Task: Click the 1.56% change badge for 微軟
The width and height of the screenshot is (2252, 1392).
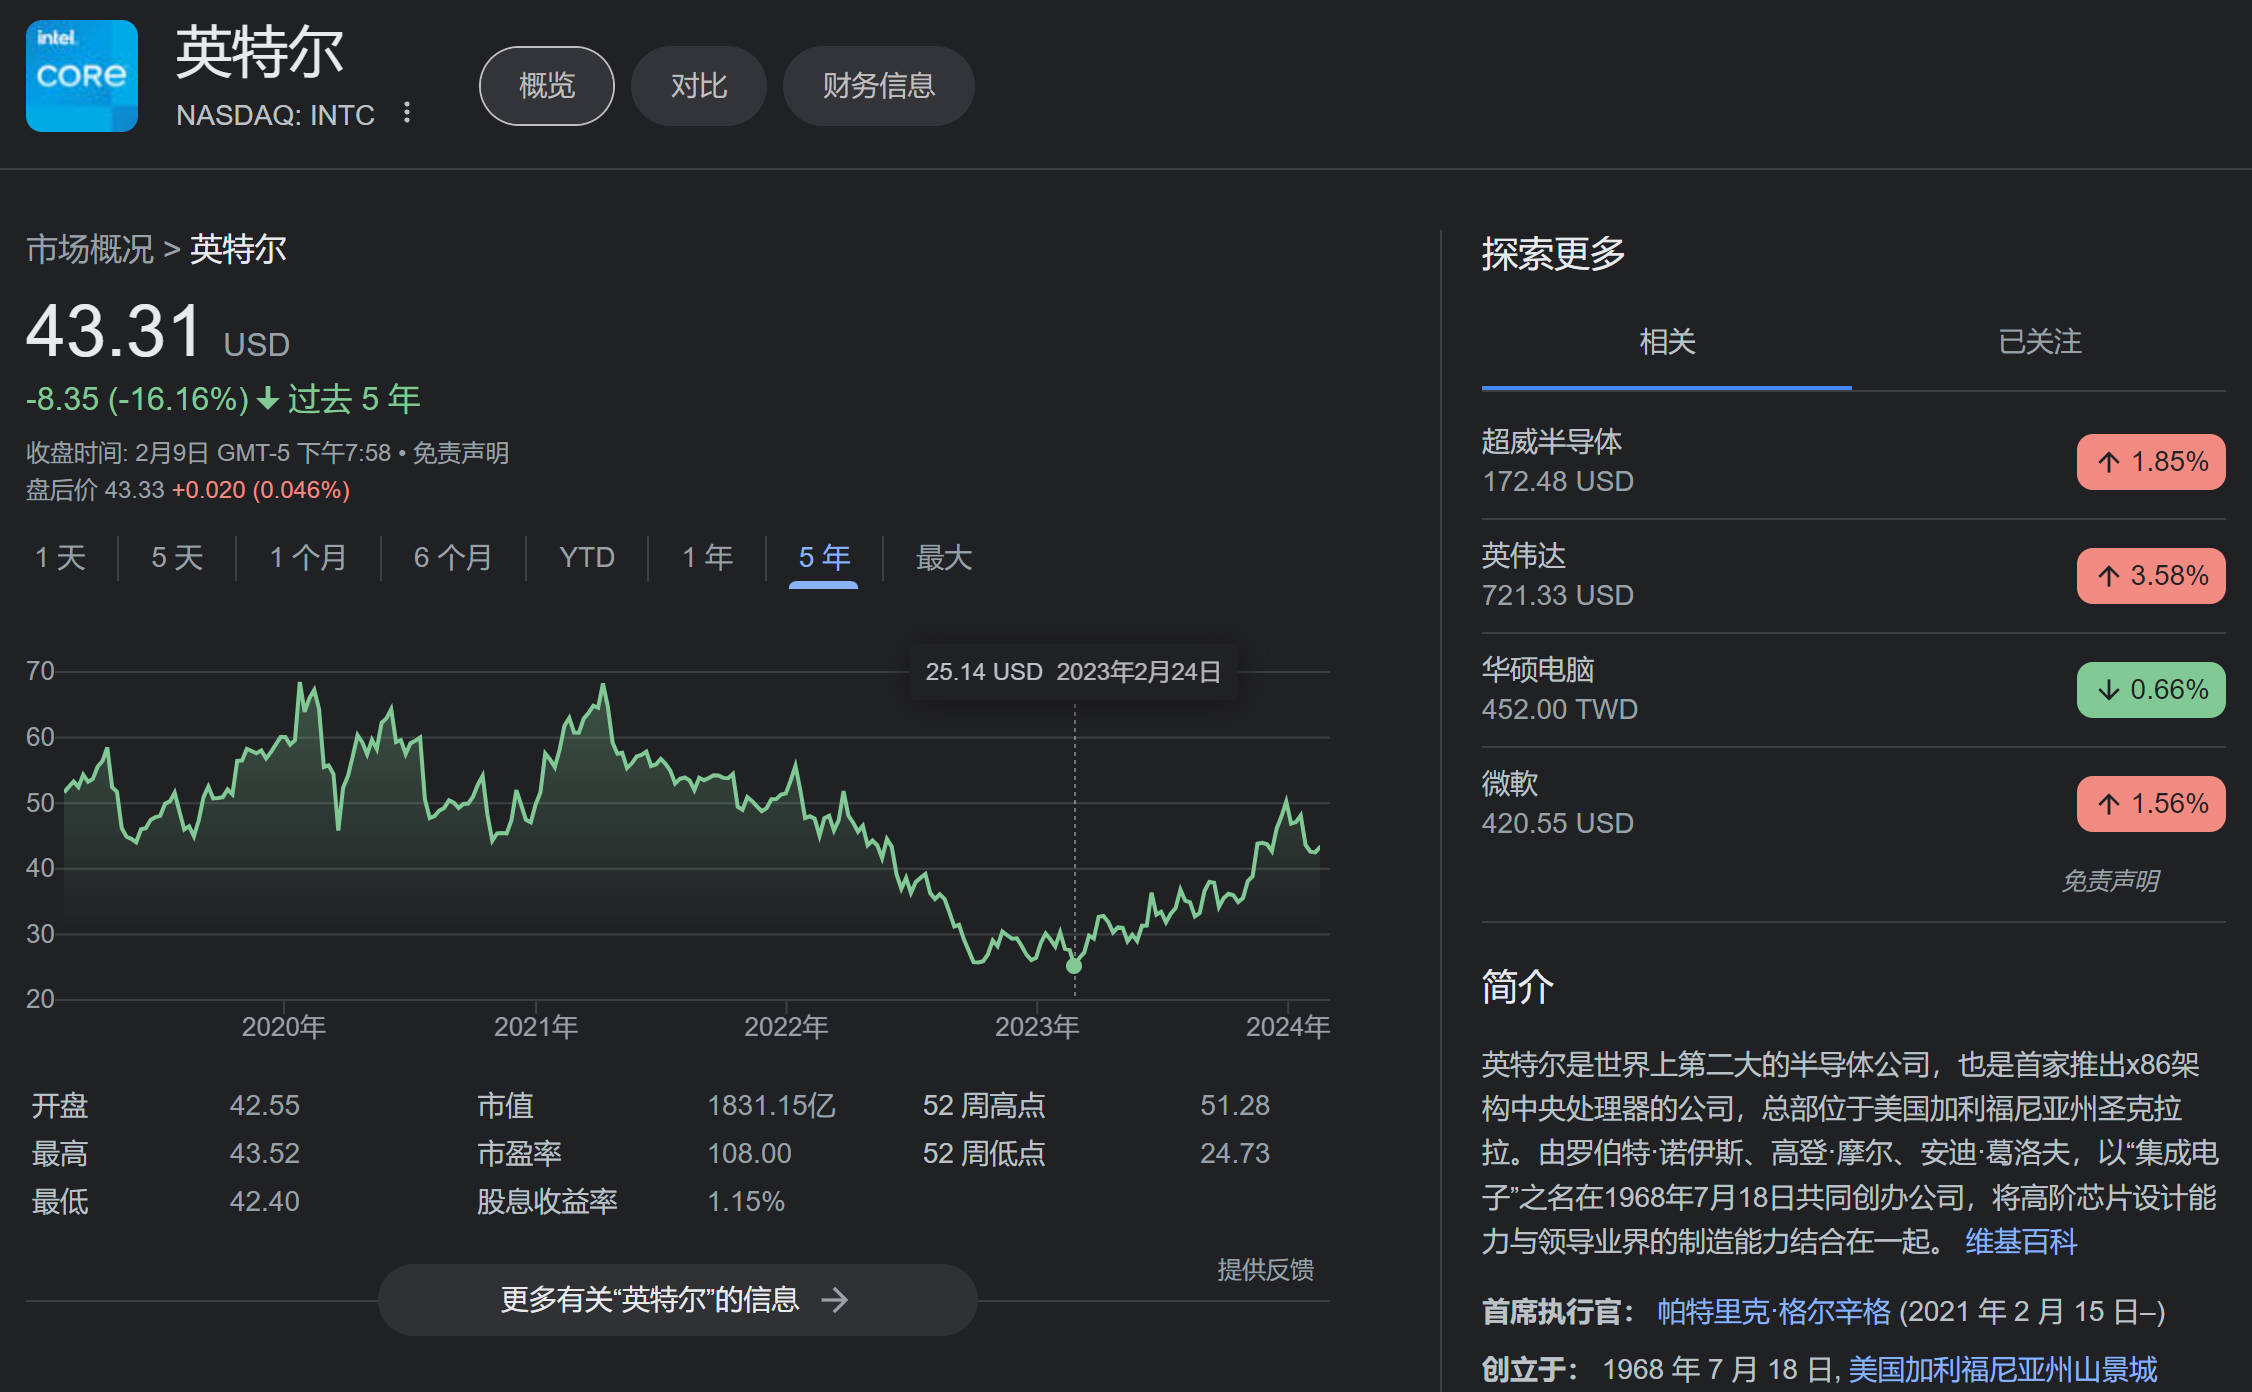Action: pyautogui.click(x=2151, y=804)
